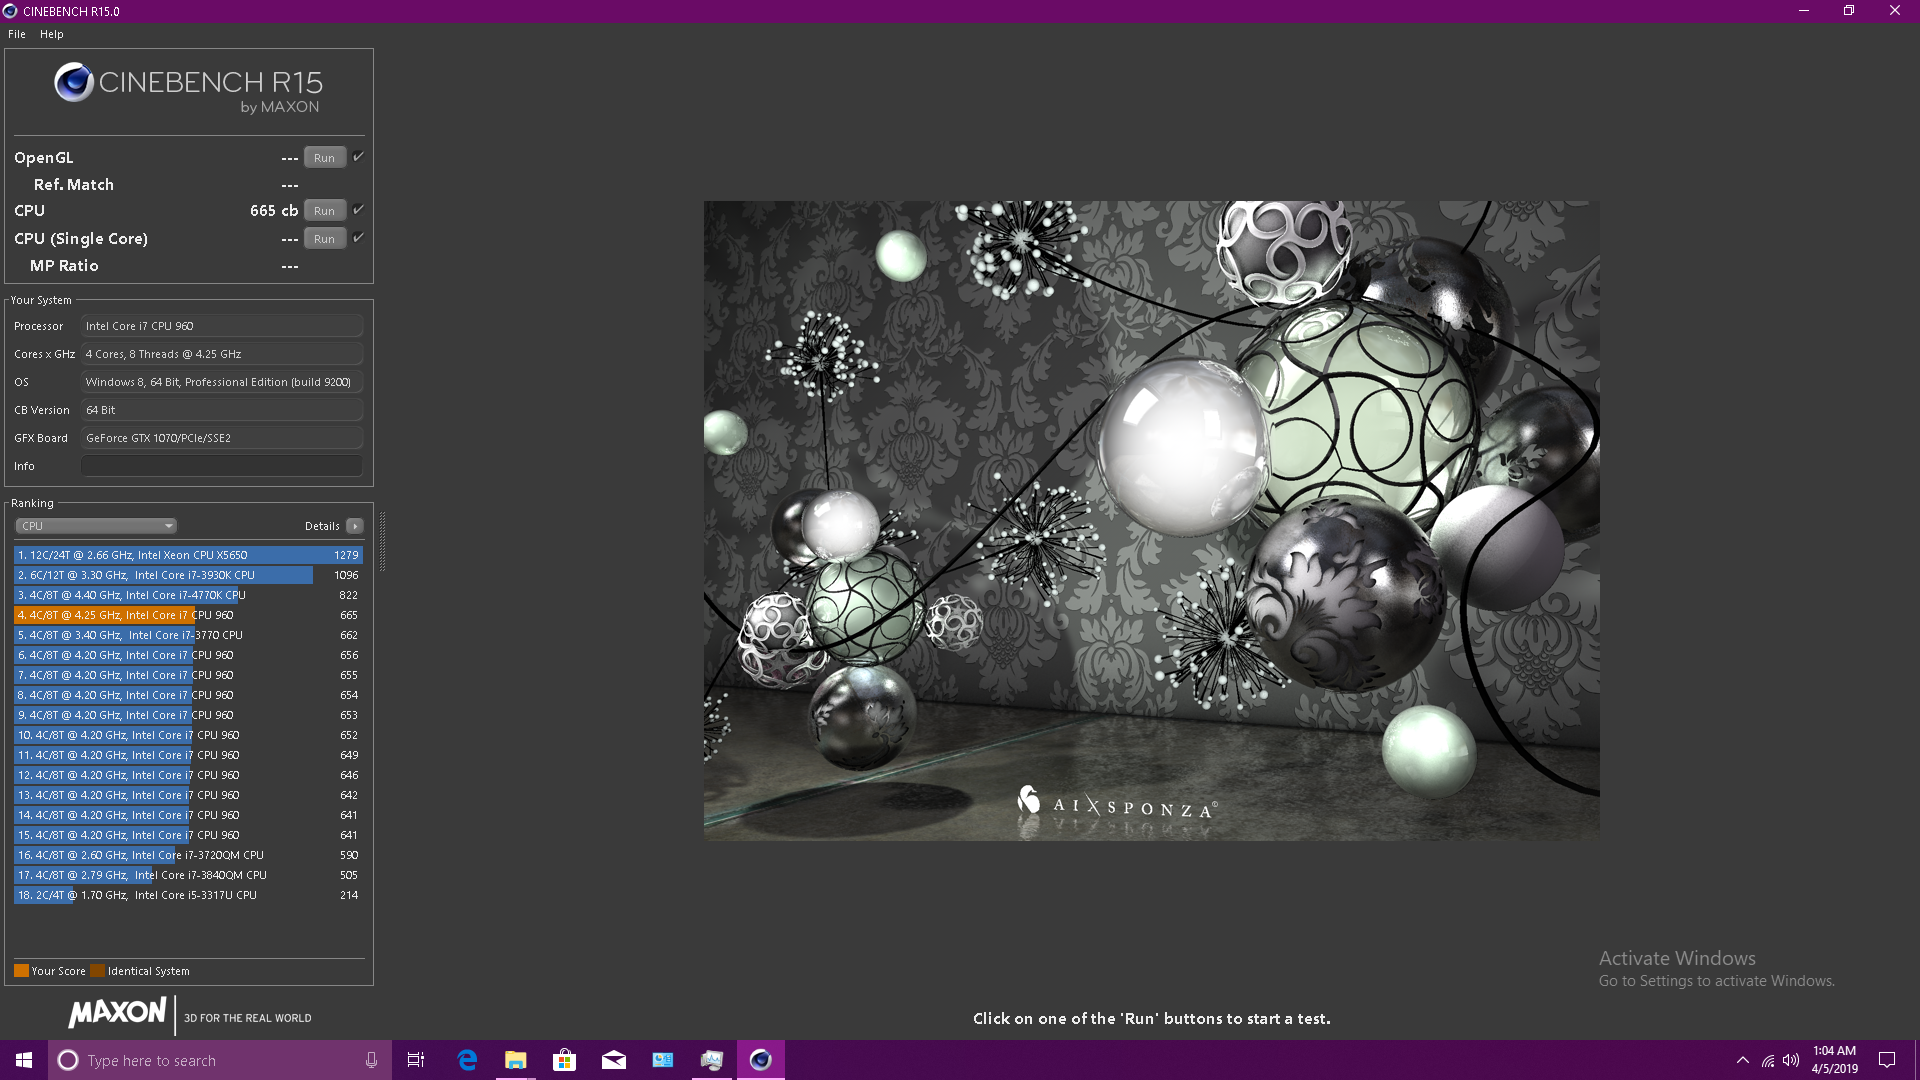This screenshot has width=1920, height=1080.
Task: Show hidden system tray icons
Action: point(1743,1060)
